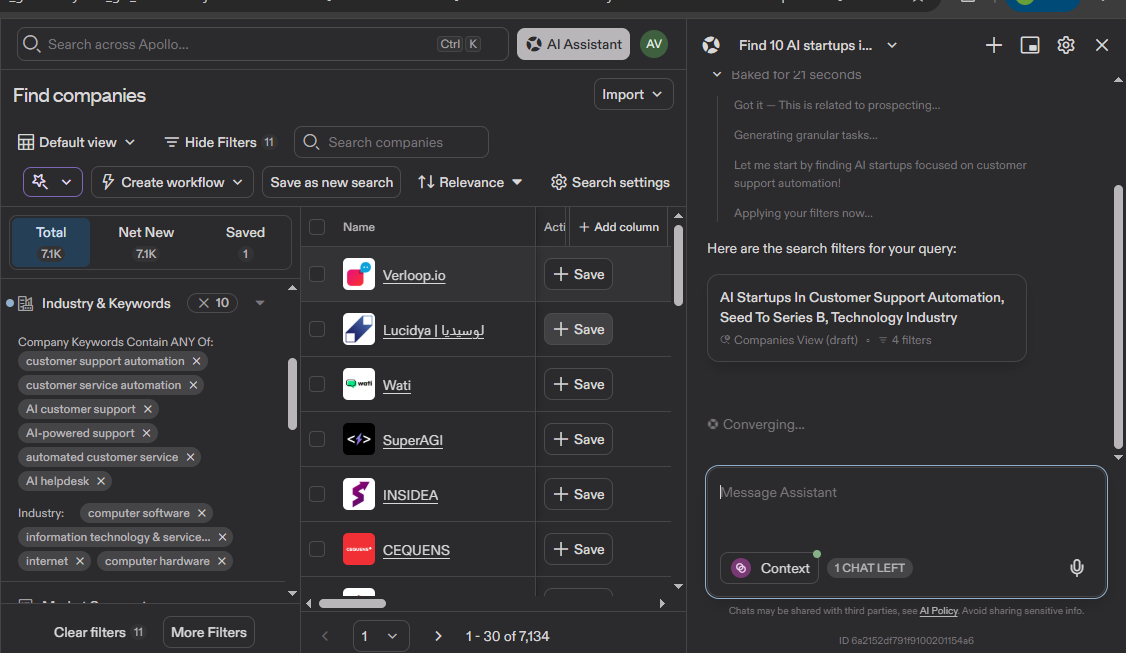This screenshot has width=1126, height=653.
Task: Open the AV user avatar menu
Action: (x=653, y=44)
